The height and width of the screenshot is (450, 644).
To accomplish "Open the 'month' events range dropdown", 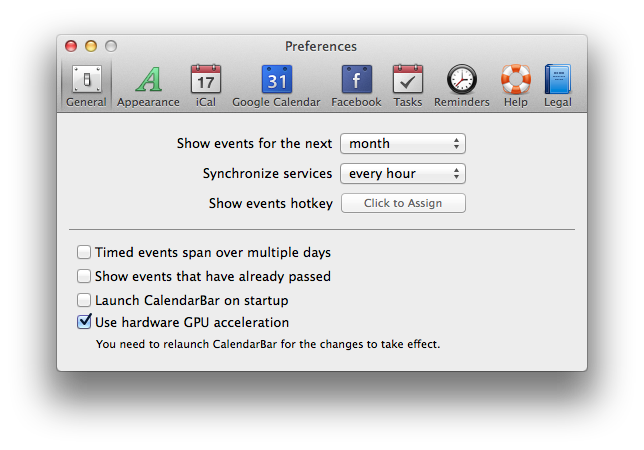I will (x=403, y=144).
